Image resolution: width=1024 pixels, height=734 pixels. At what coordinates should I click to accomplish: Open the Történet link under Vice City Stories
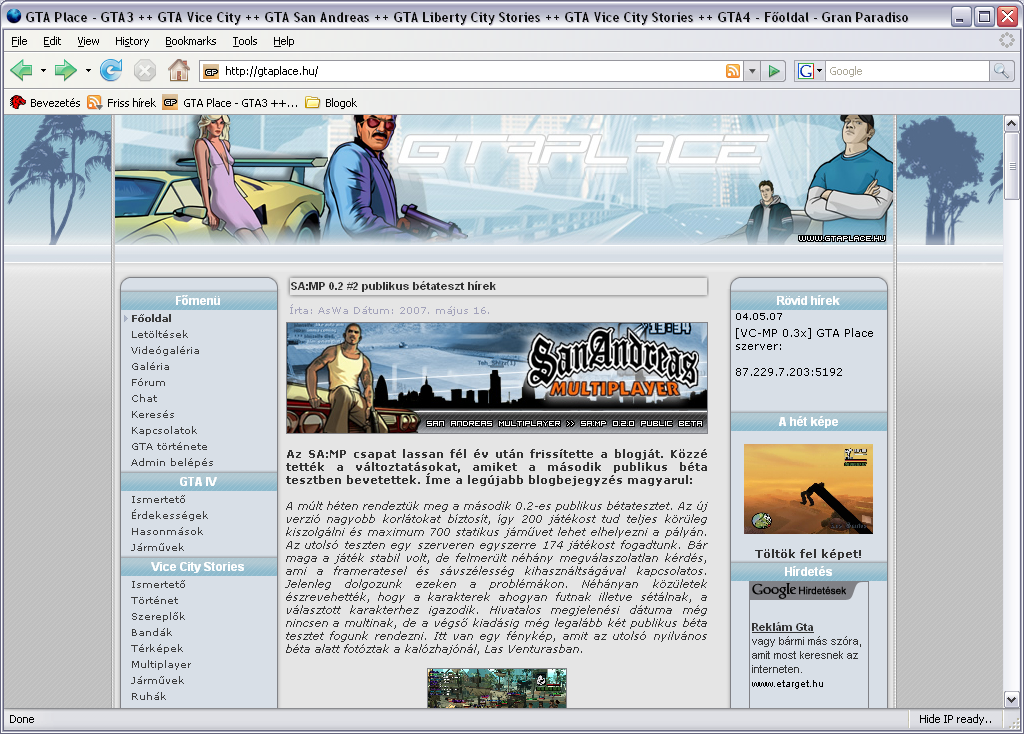(154, 600)
